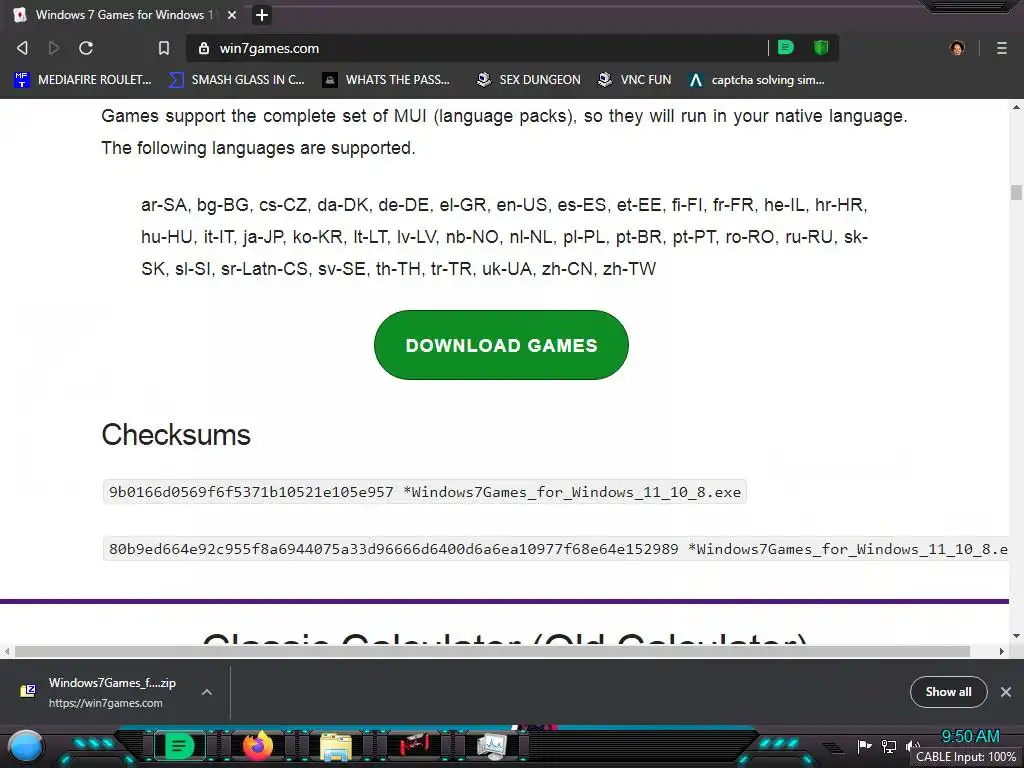Viewport: 1024px width, 768px height.
Task: Open the user profile avatar
Action: pos(957,48)
